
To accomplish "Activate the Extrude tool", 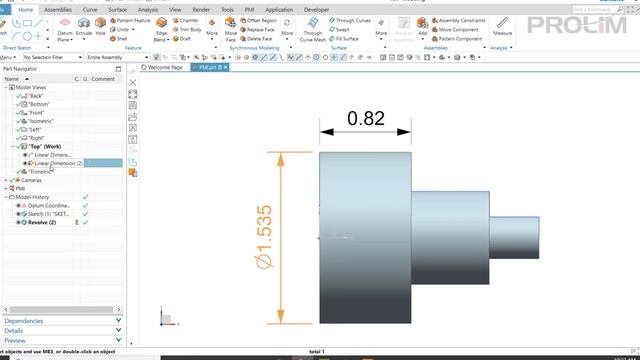I will [x=84, y=27].
